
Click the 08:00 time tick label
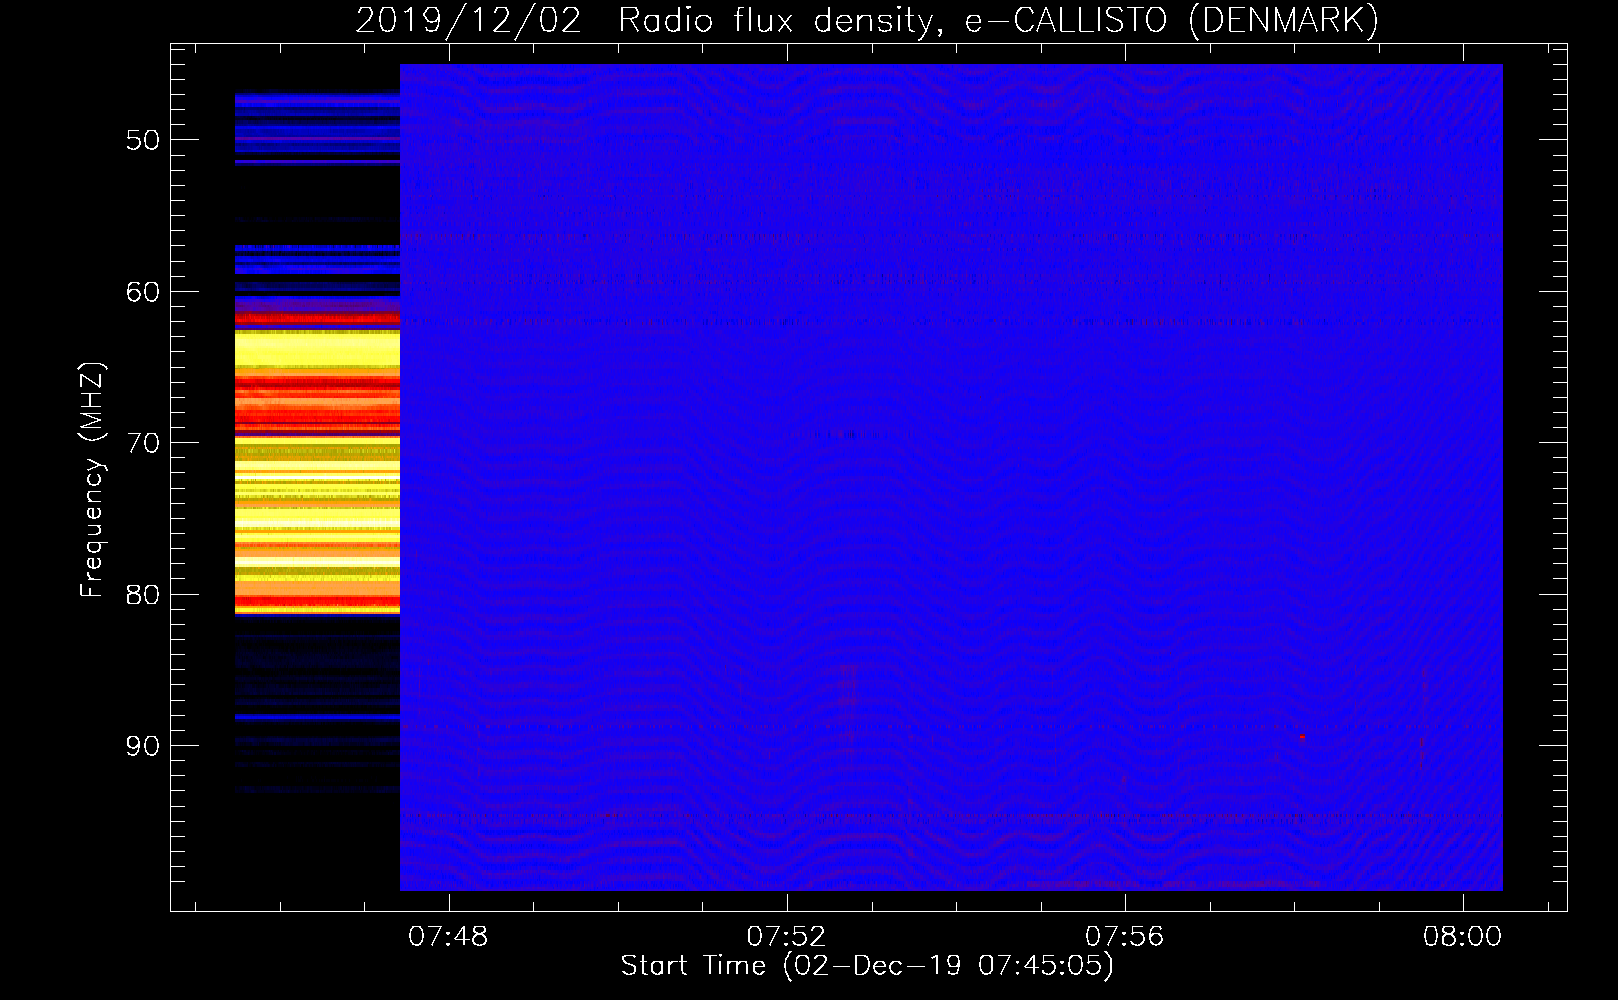[1463, 936]
